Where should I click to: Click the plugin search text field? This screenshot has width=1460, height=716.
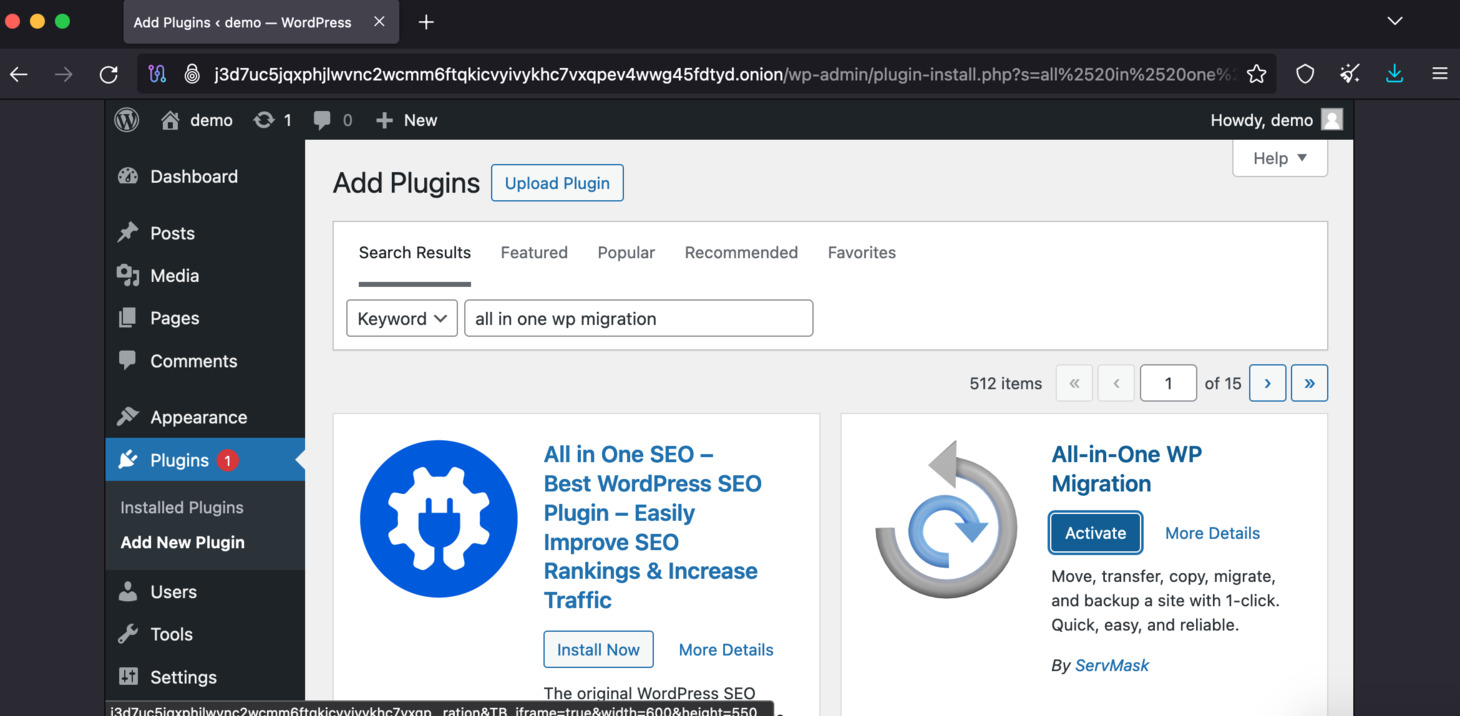(639, 318)
